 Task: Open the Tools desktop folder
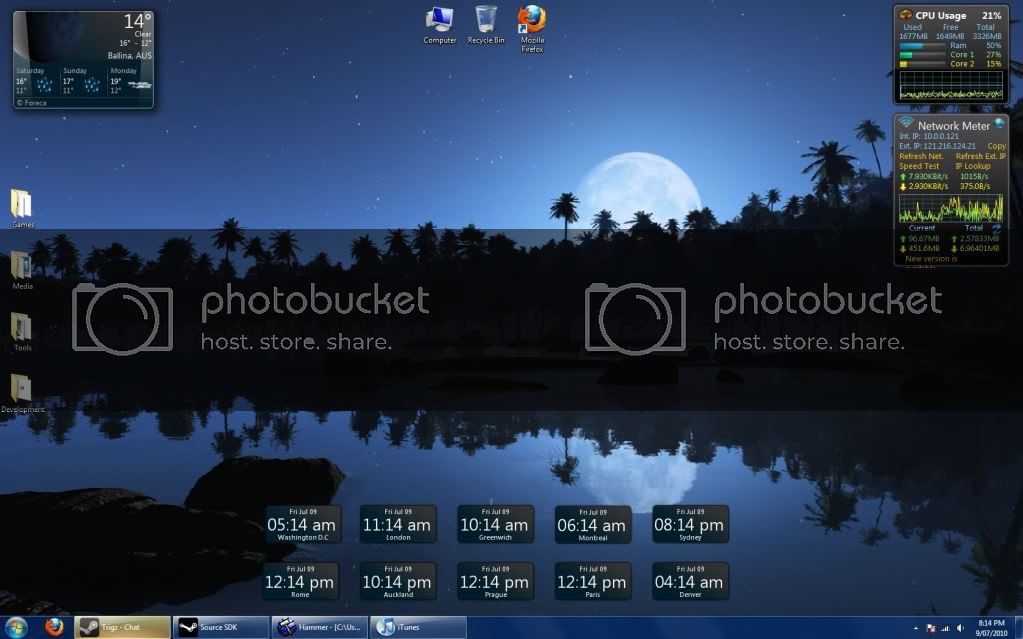[x=21, y=328]
